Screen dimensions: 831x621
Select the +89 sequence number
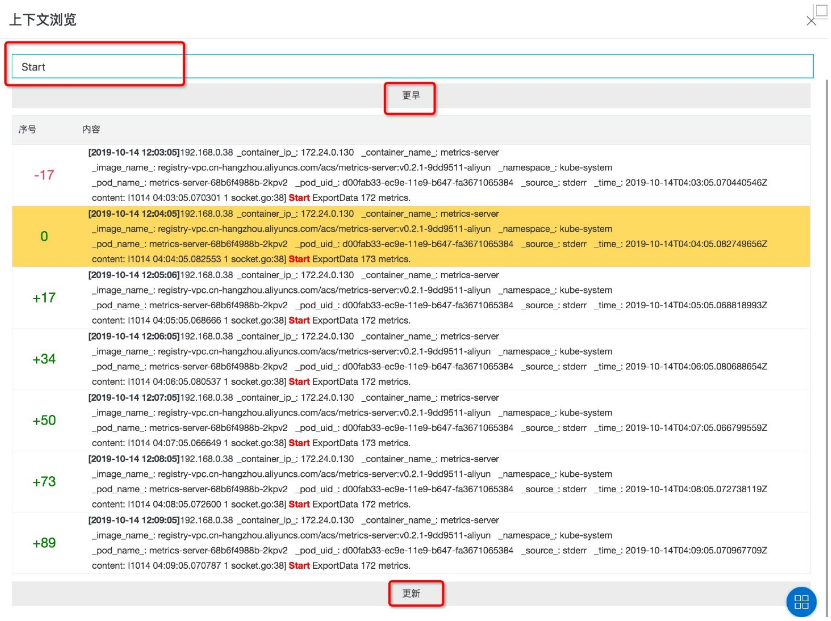[x=44, y=543]
